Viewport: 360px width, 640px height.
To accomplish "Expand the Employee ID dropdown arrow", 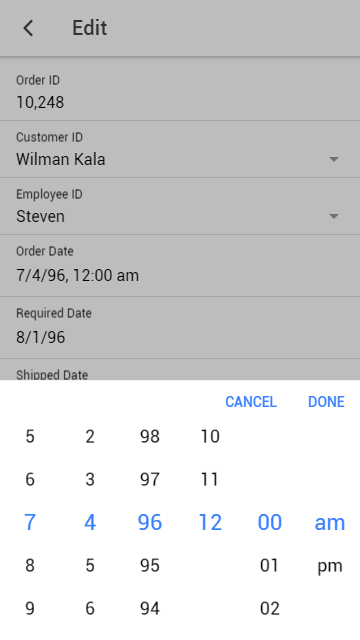I will pyautogui.click(x=334, y=216).
